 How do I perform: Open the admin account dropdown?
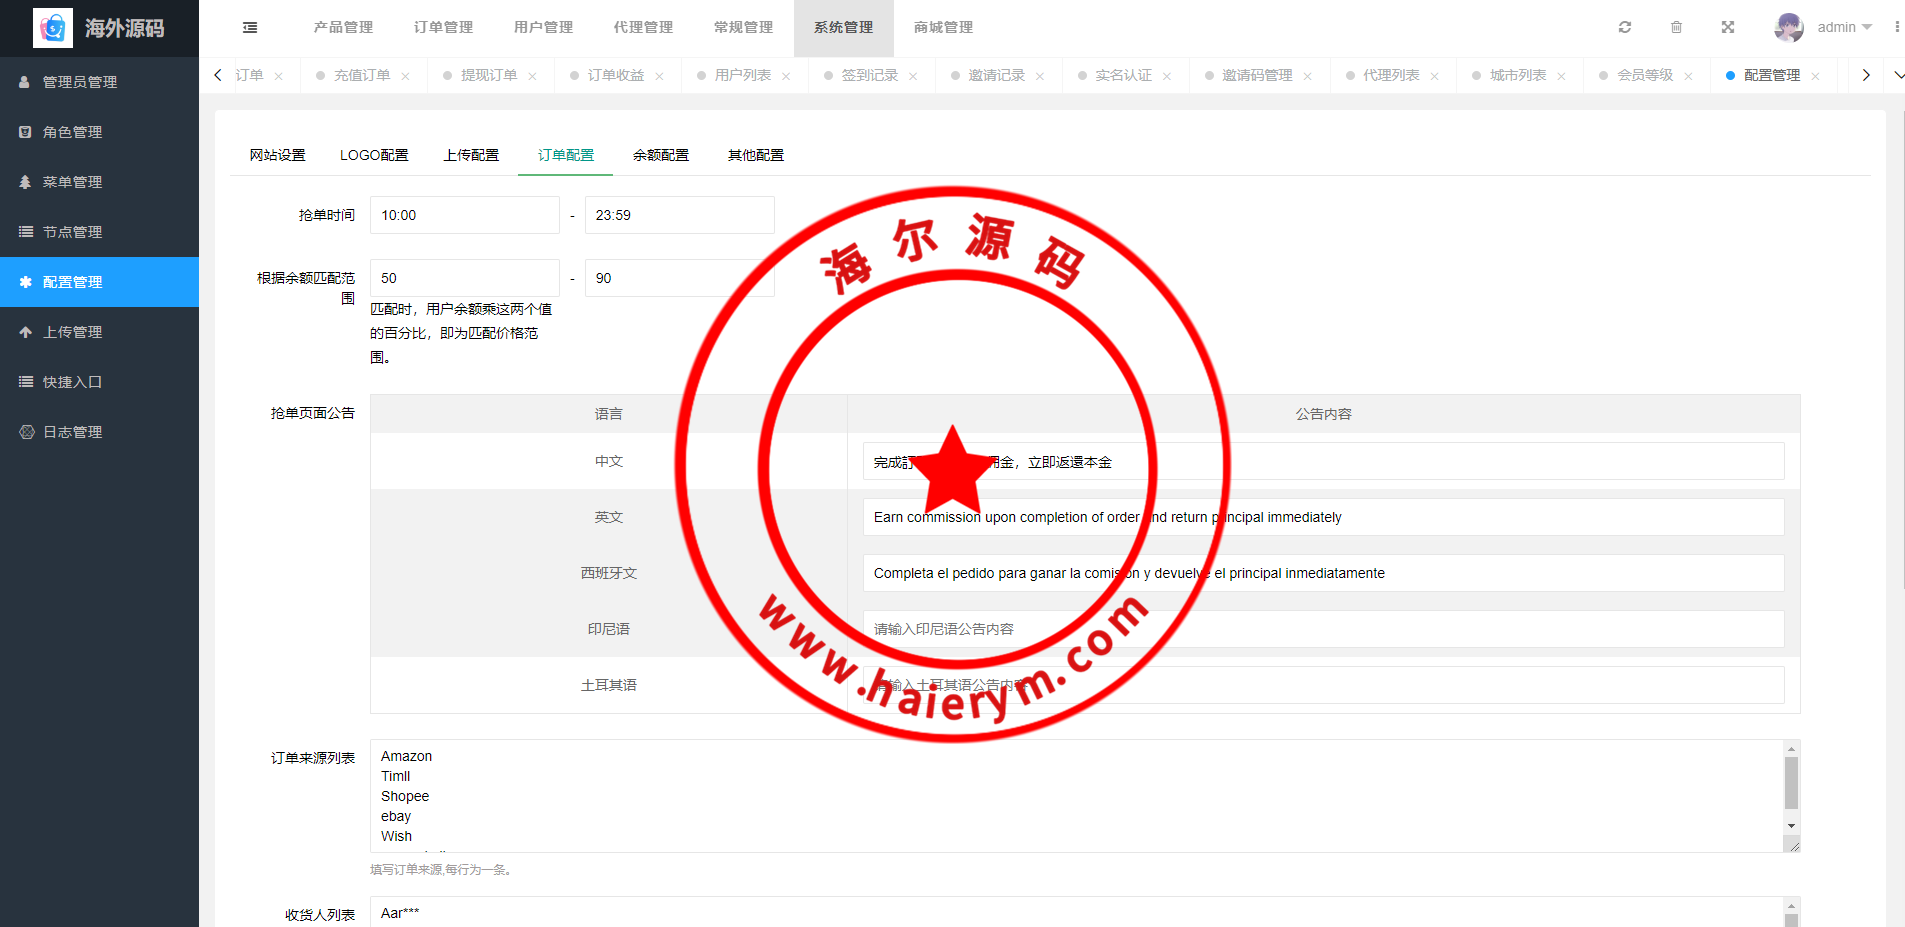(1844, 27)
